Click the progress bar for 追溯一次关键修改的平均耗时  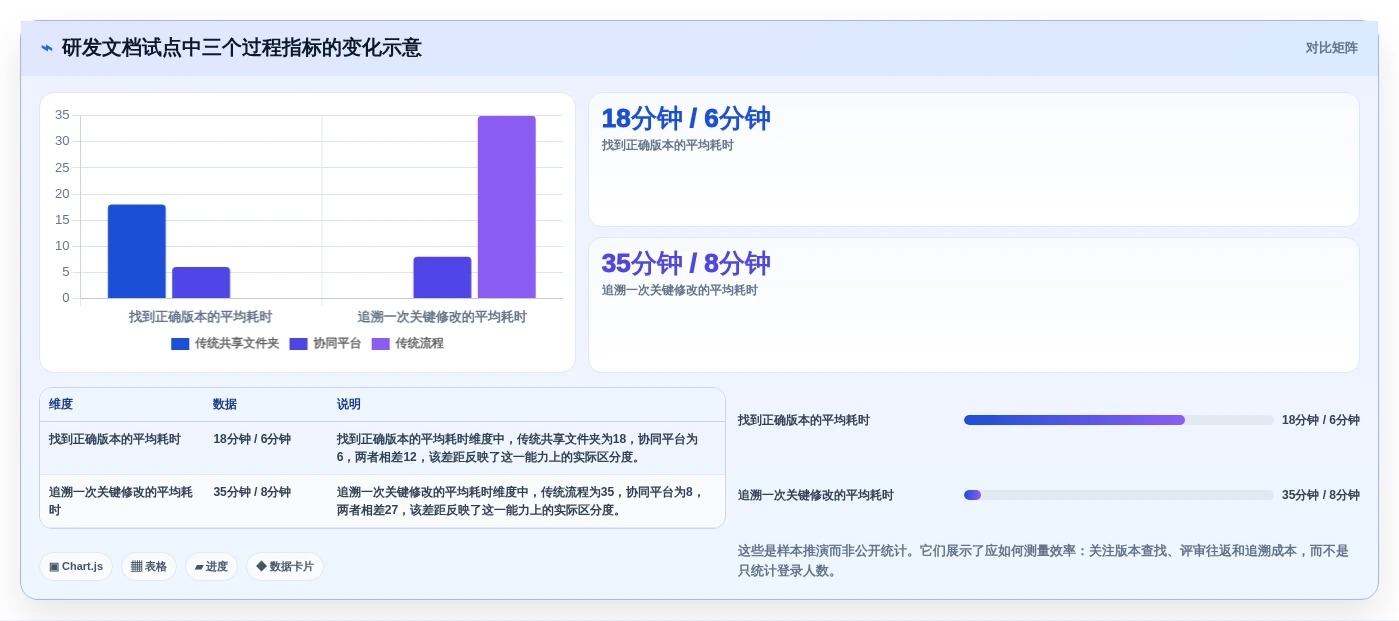(x=1118, y=495)
